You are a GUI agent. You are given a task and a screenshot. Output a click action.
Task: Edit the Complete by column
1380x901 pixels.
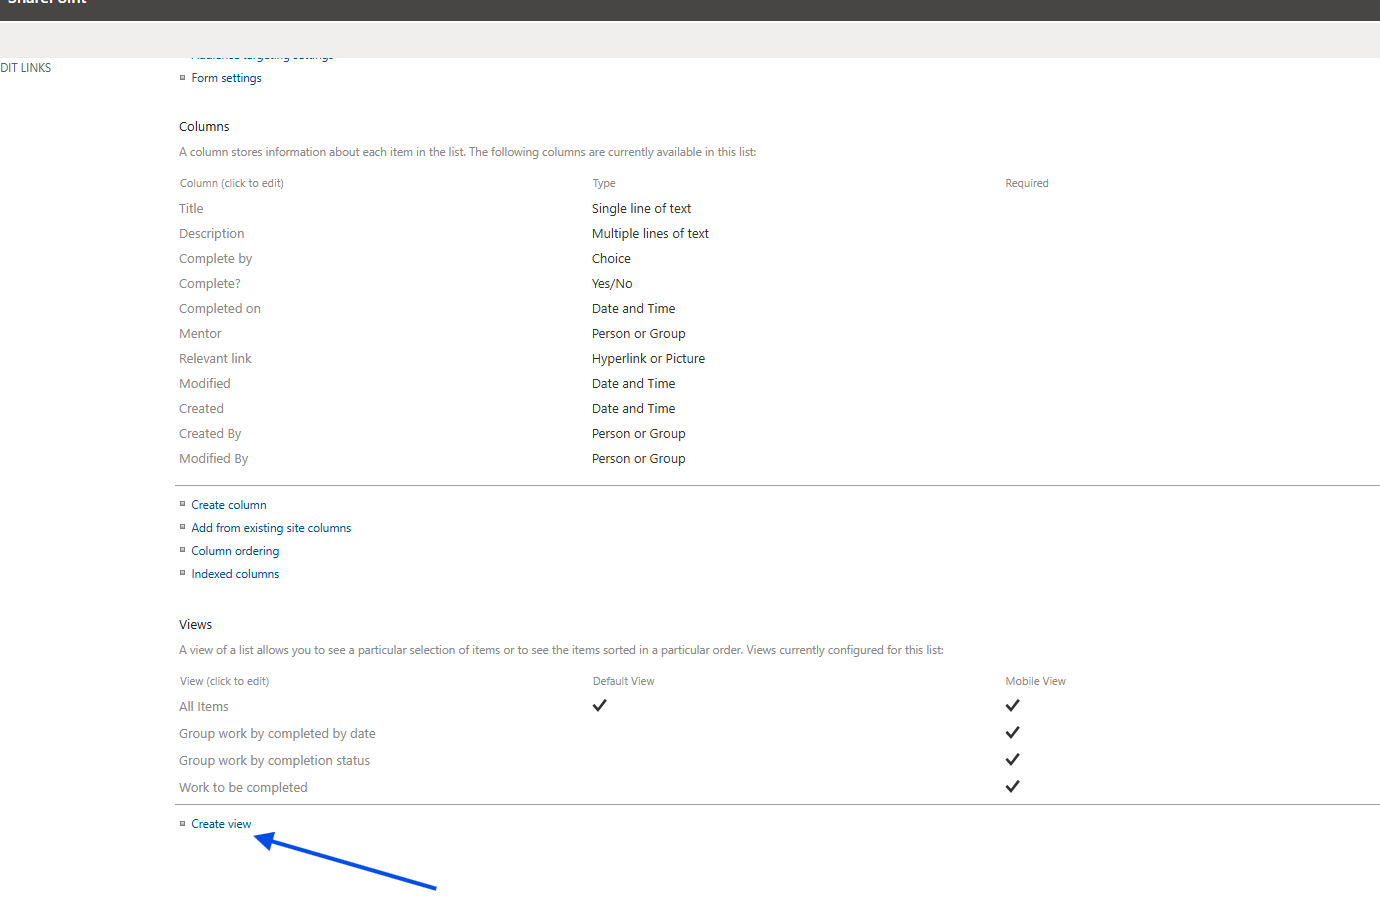[215, 259]
